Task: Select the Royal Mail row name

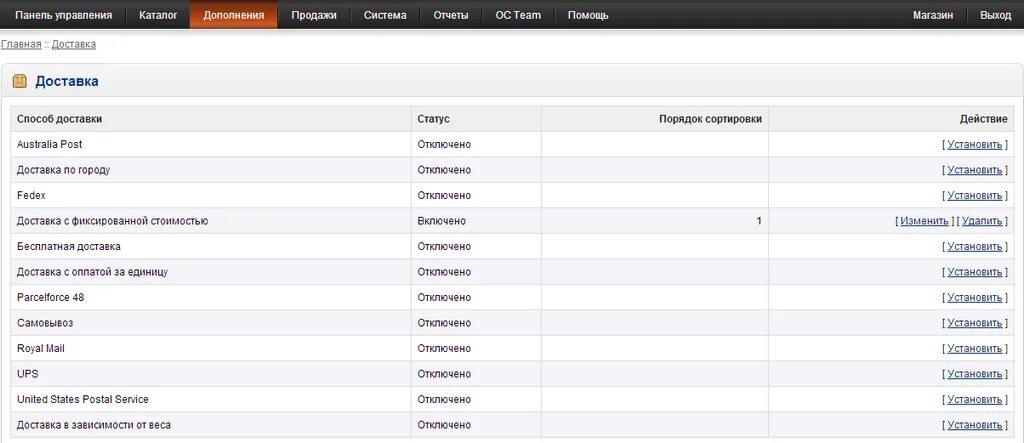Action: 40,348
